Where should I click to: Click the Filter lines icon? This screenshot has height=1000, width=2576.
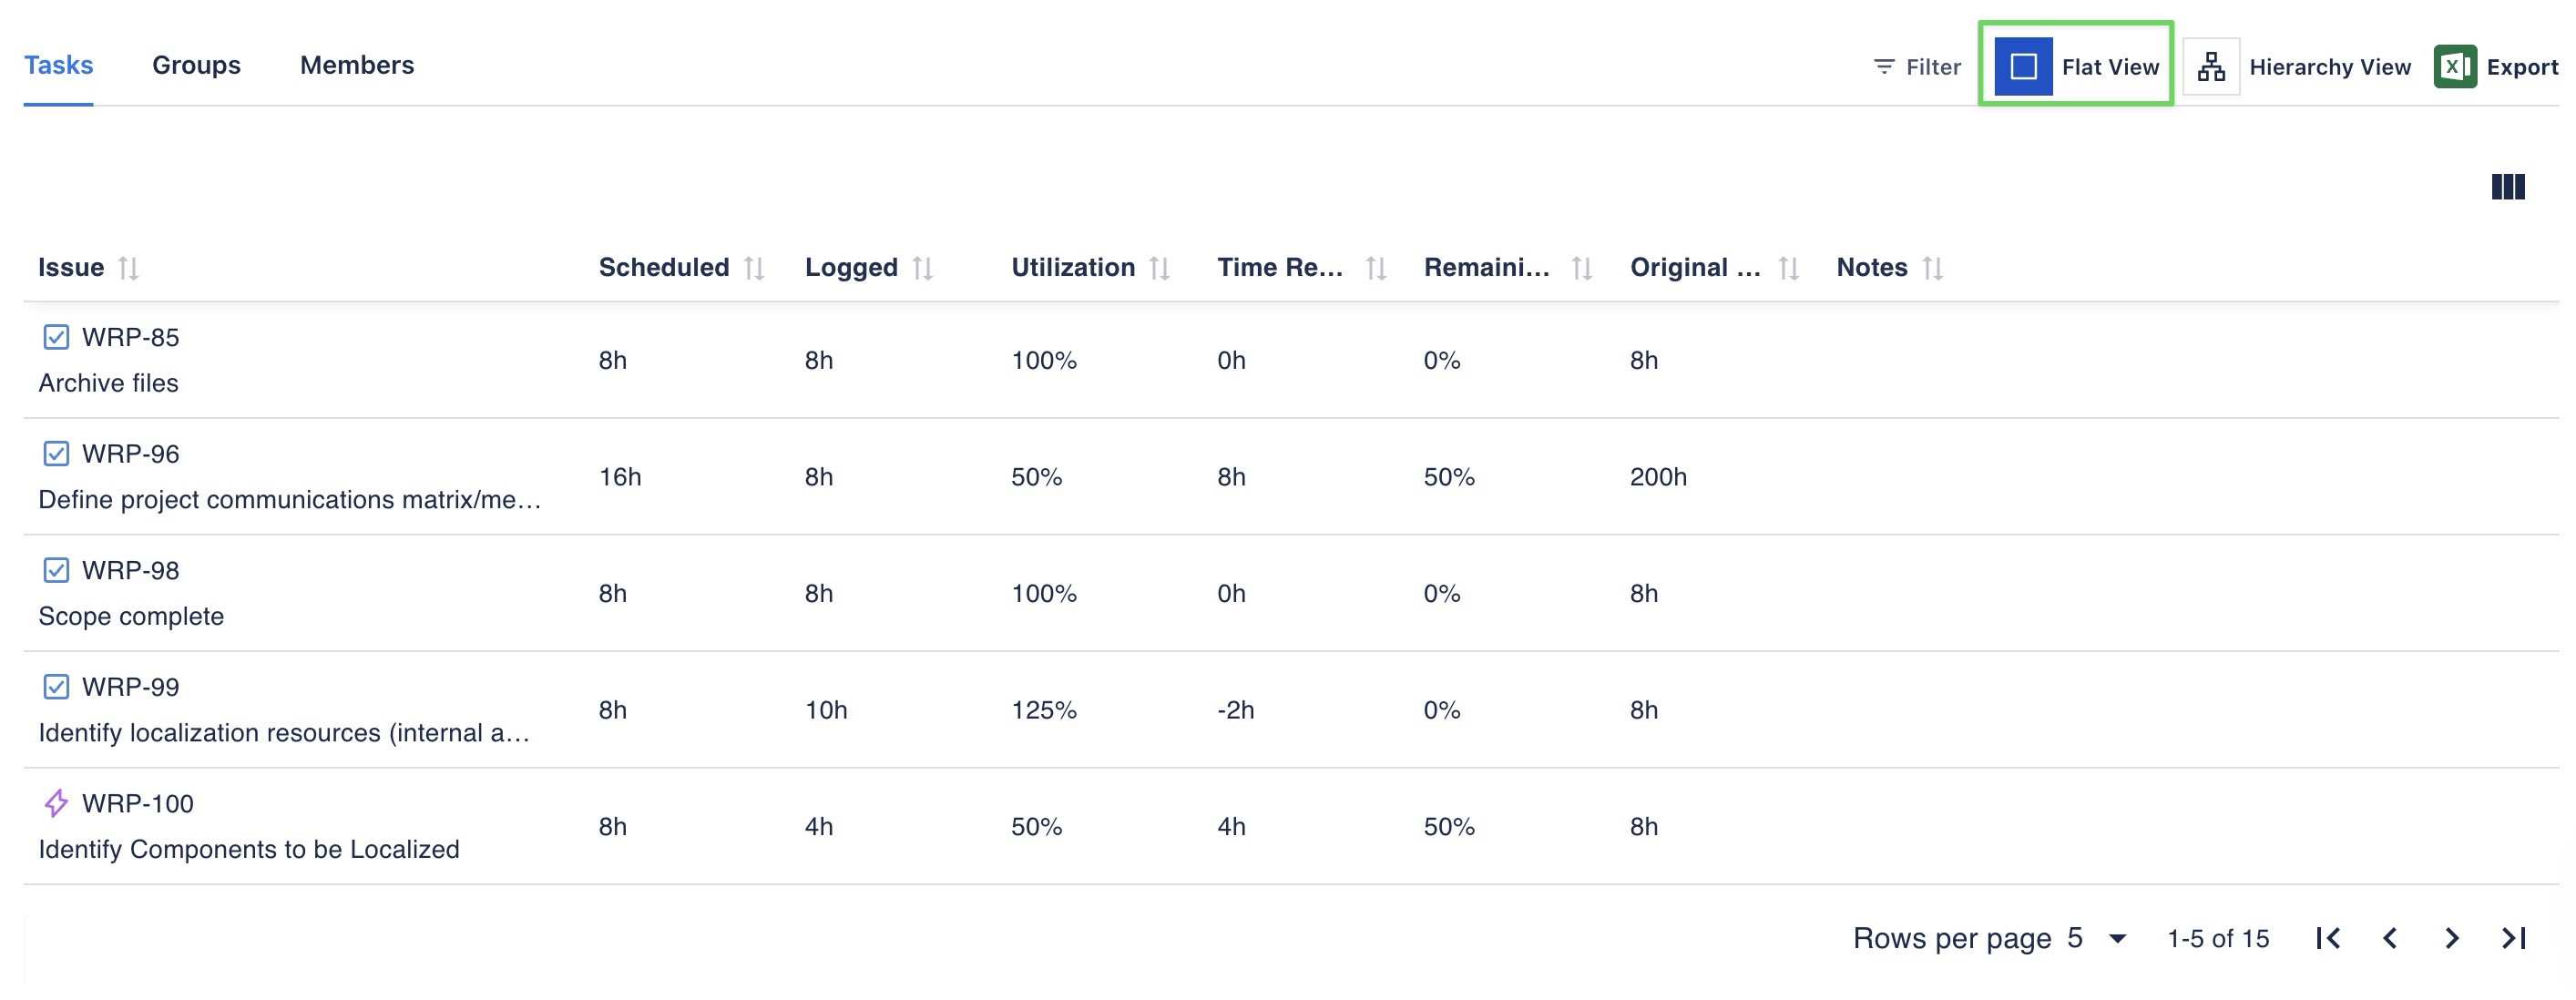(x=1883, y=67)
